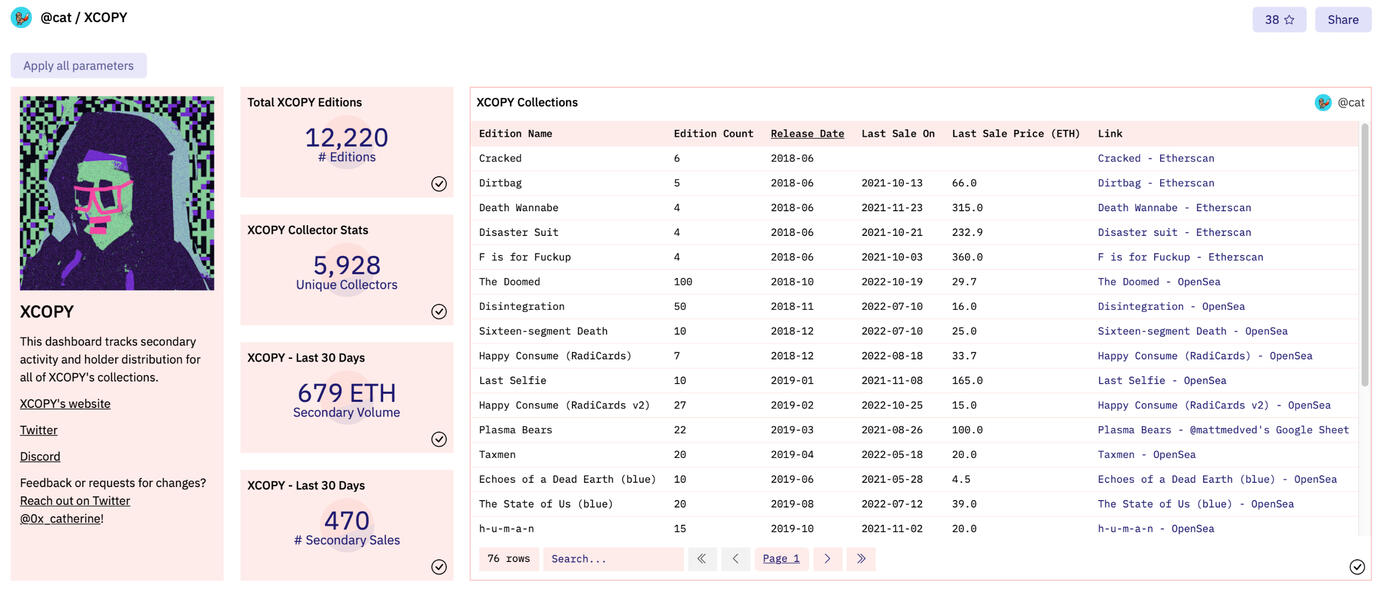Click the Search field below the table

pos(613,557)
